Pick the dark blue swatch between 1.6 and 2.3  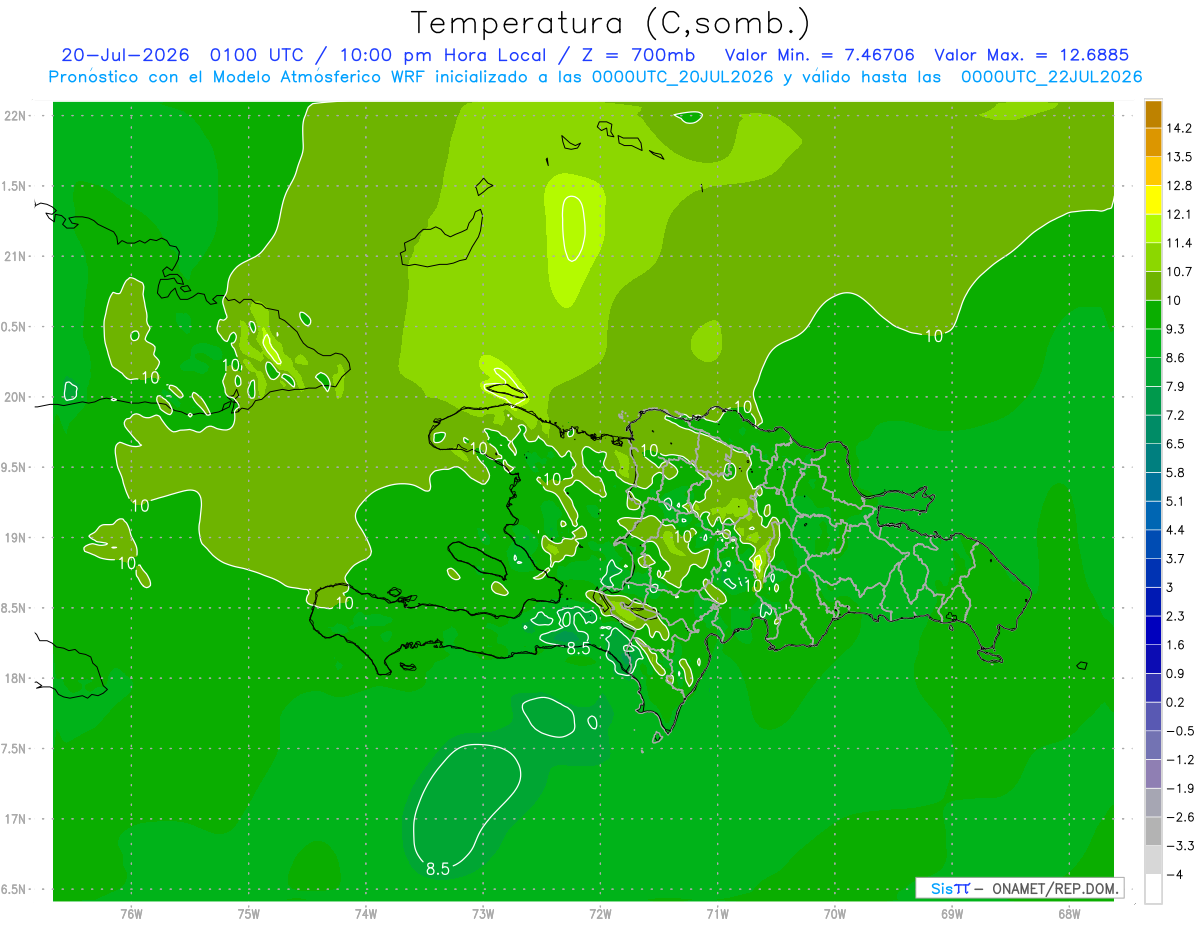1153,630
